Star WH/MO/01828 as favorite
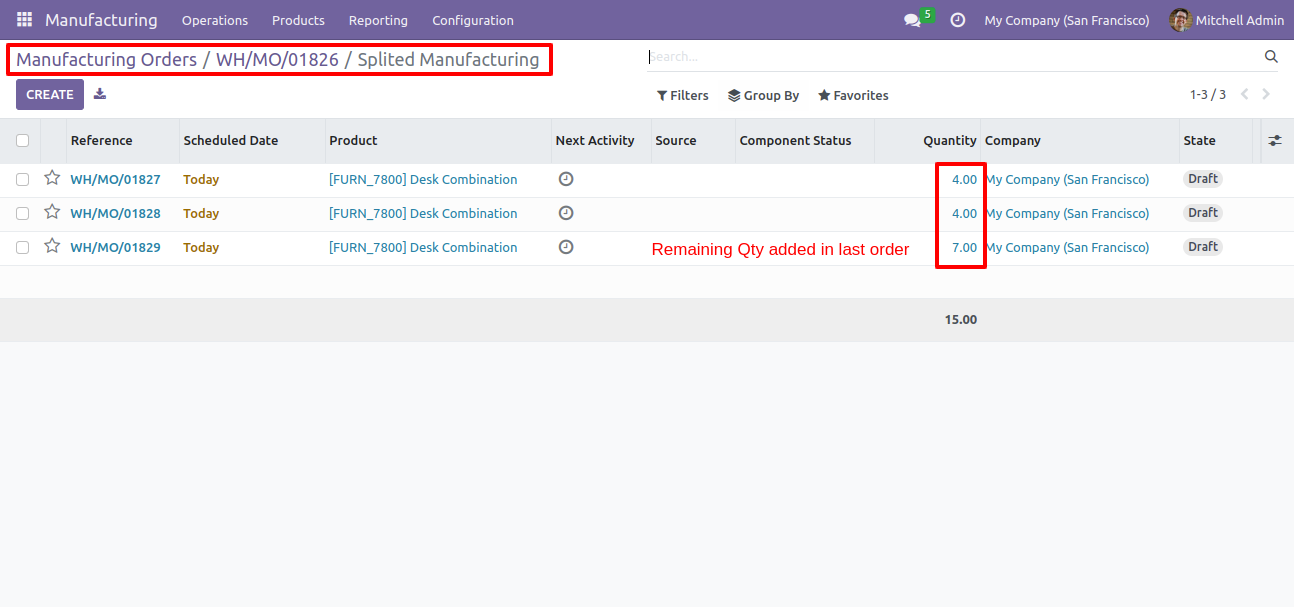 point(52,212)
